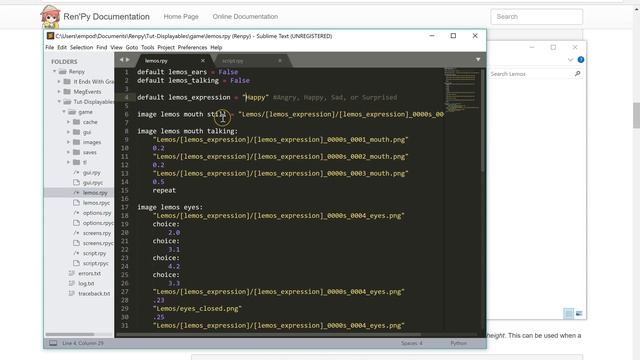Collapse the Renpy folder tree arrow
The height and width of the screenshot is (360, 640).
pyautogui.click(x=54, y=71)
